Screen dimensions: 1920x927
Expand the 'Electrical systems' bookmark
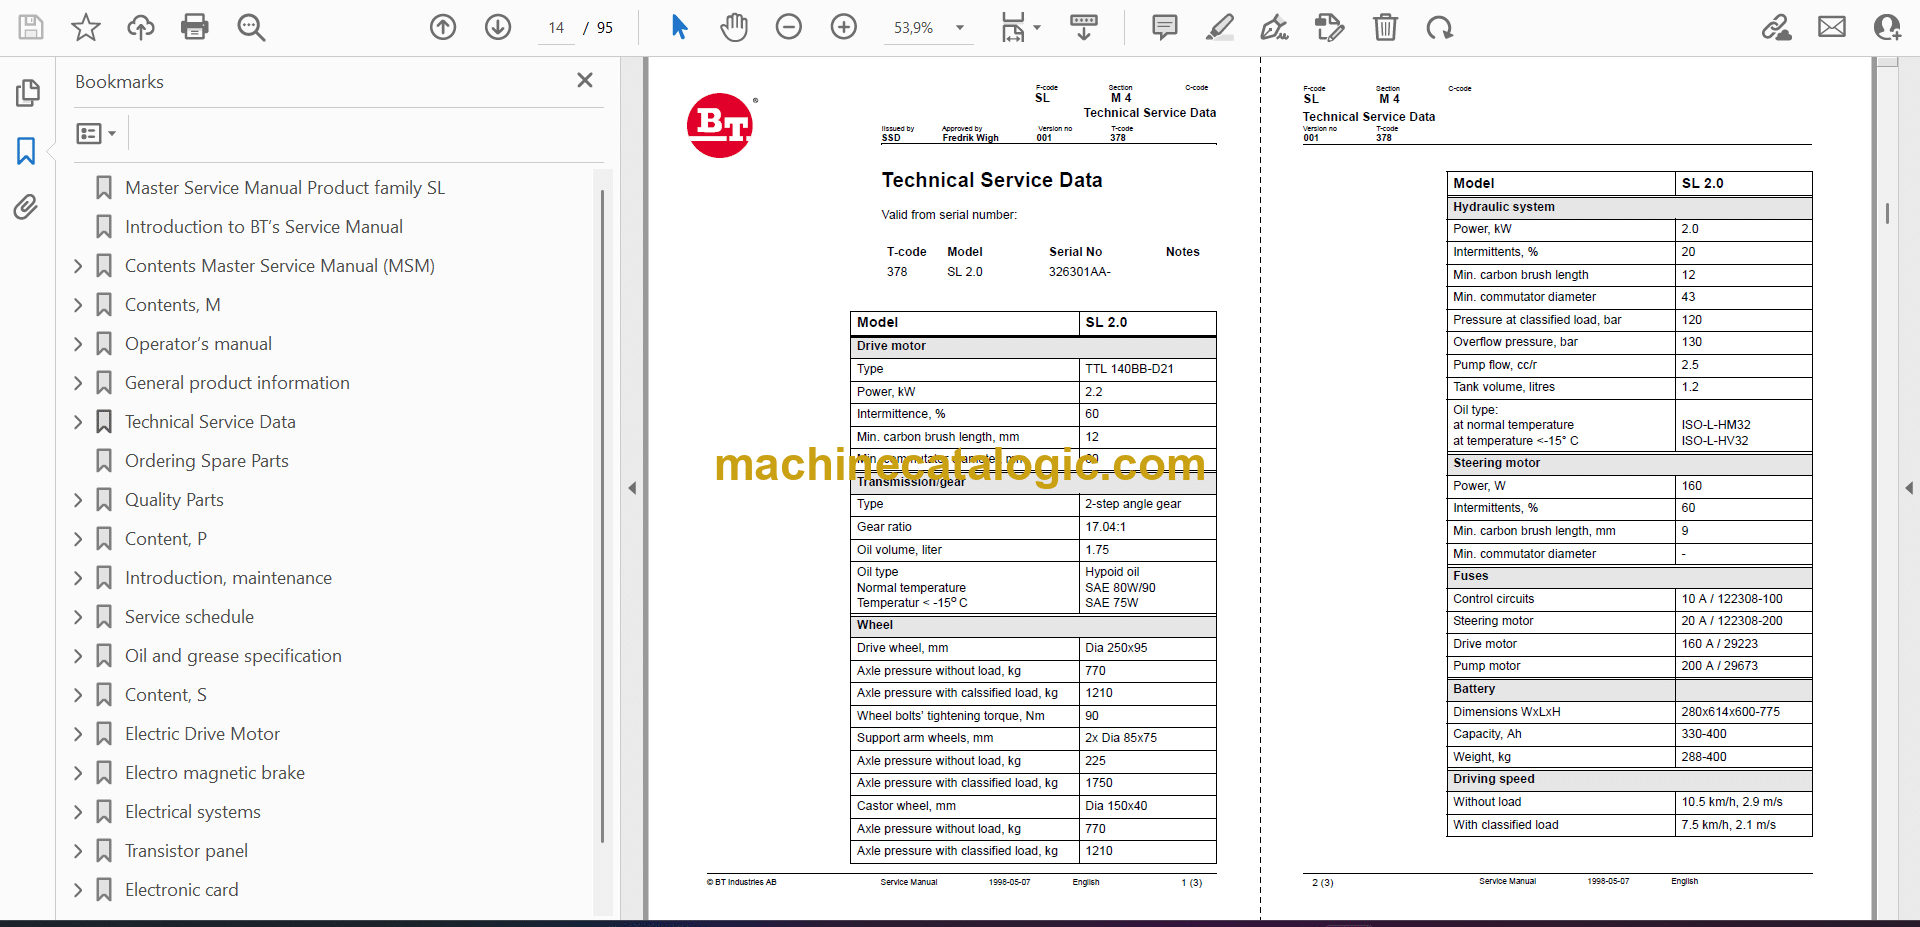pos(78,812)
